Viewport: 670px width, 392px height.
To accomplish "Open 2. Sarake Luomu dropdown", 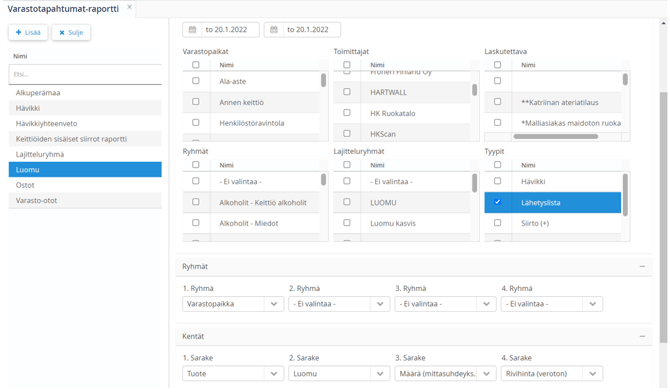I will pos(339,374).
